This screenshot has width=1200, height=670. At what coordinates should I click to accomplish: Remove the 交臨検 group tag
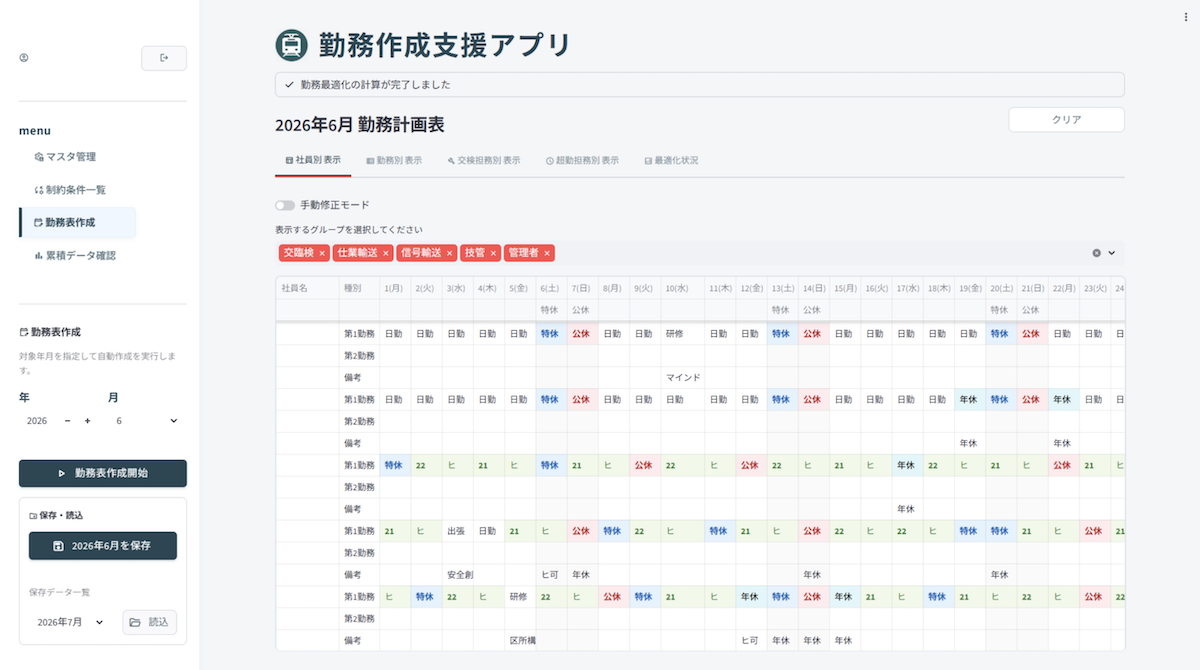(x=322, y=254)
